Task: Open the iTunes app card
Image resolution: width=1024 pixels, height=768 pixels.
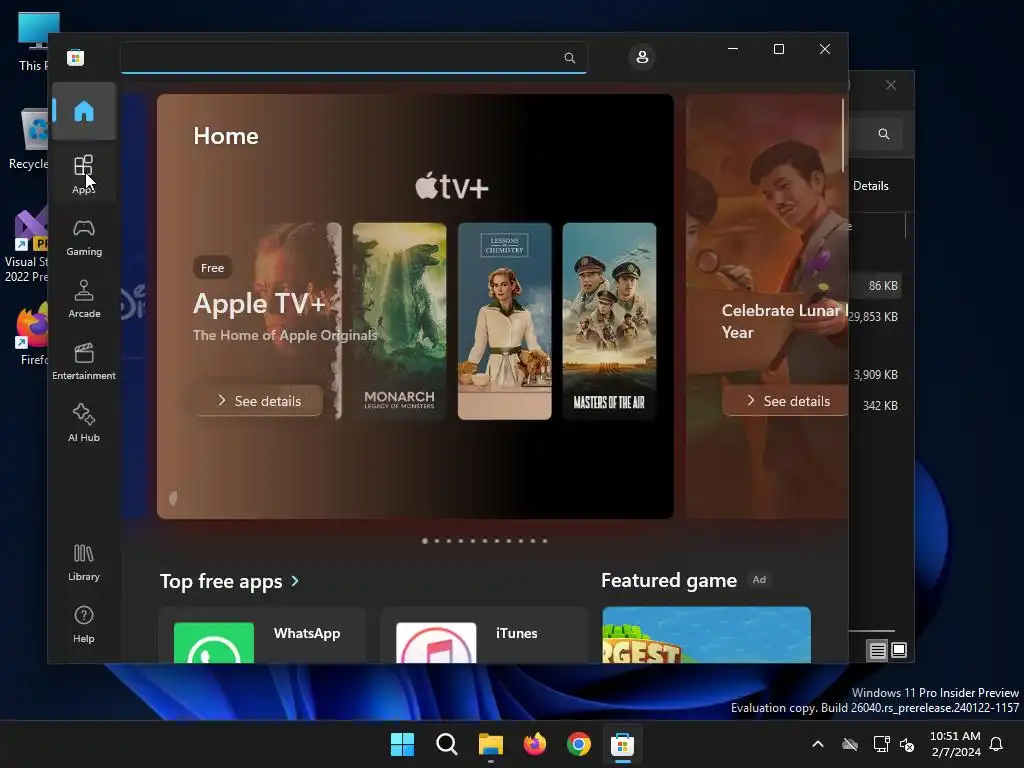Action: [x=484, y=635]
